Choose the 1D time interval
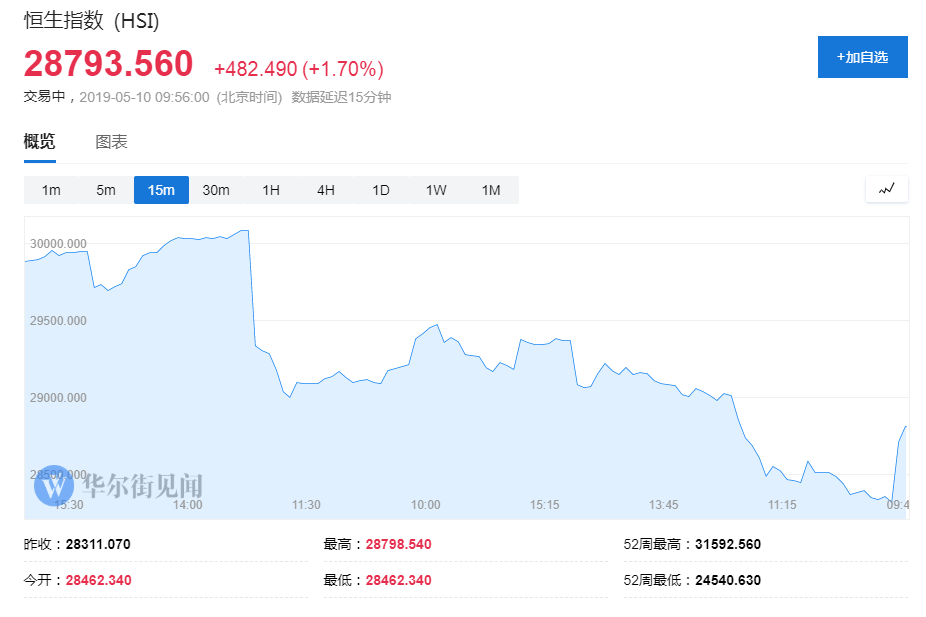The height and width of the screenshot is (617, 926). [381, 190]
